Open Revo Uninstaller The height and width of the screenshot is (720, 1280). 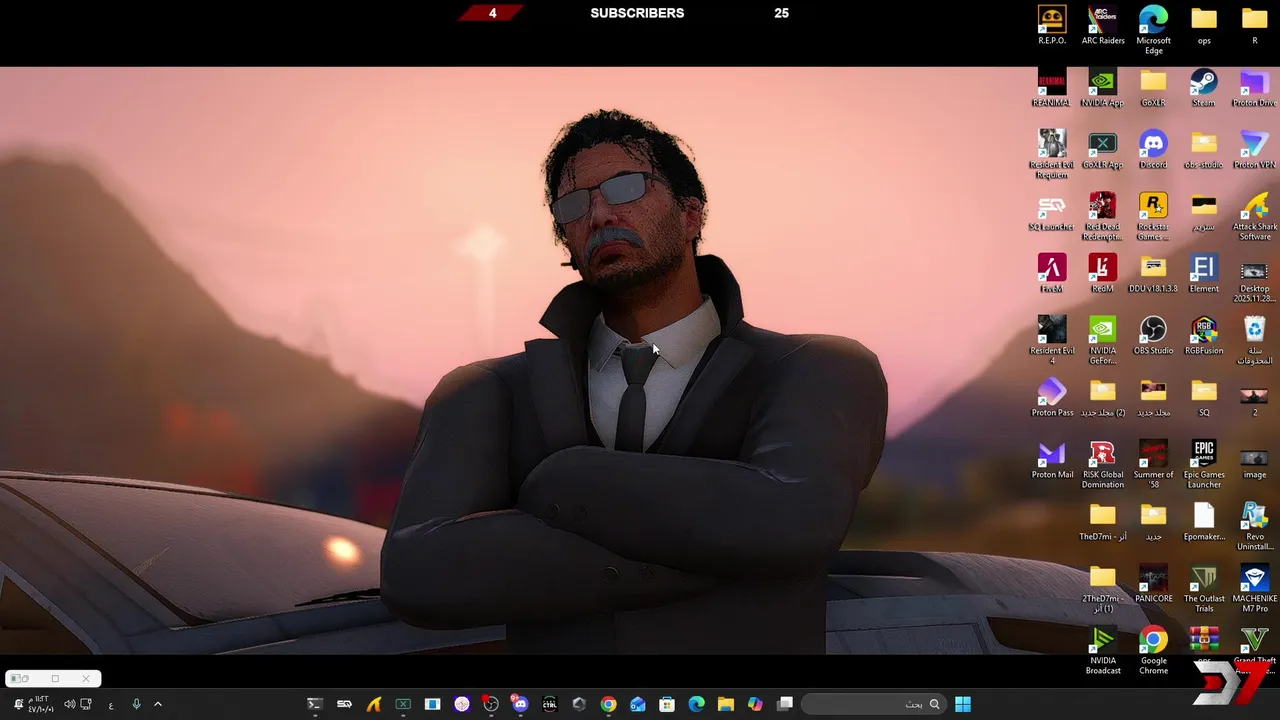[x=1254, y=526]
